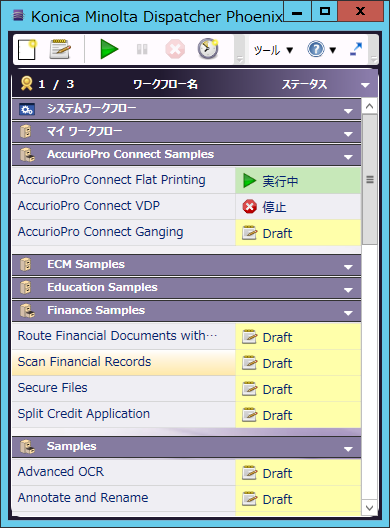Click Draft icon for Secure Files

[x=250, y=389]
